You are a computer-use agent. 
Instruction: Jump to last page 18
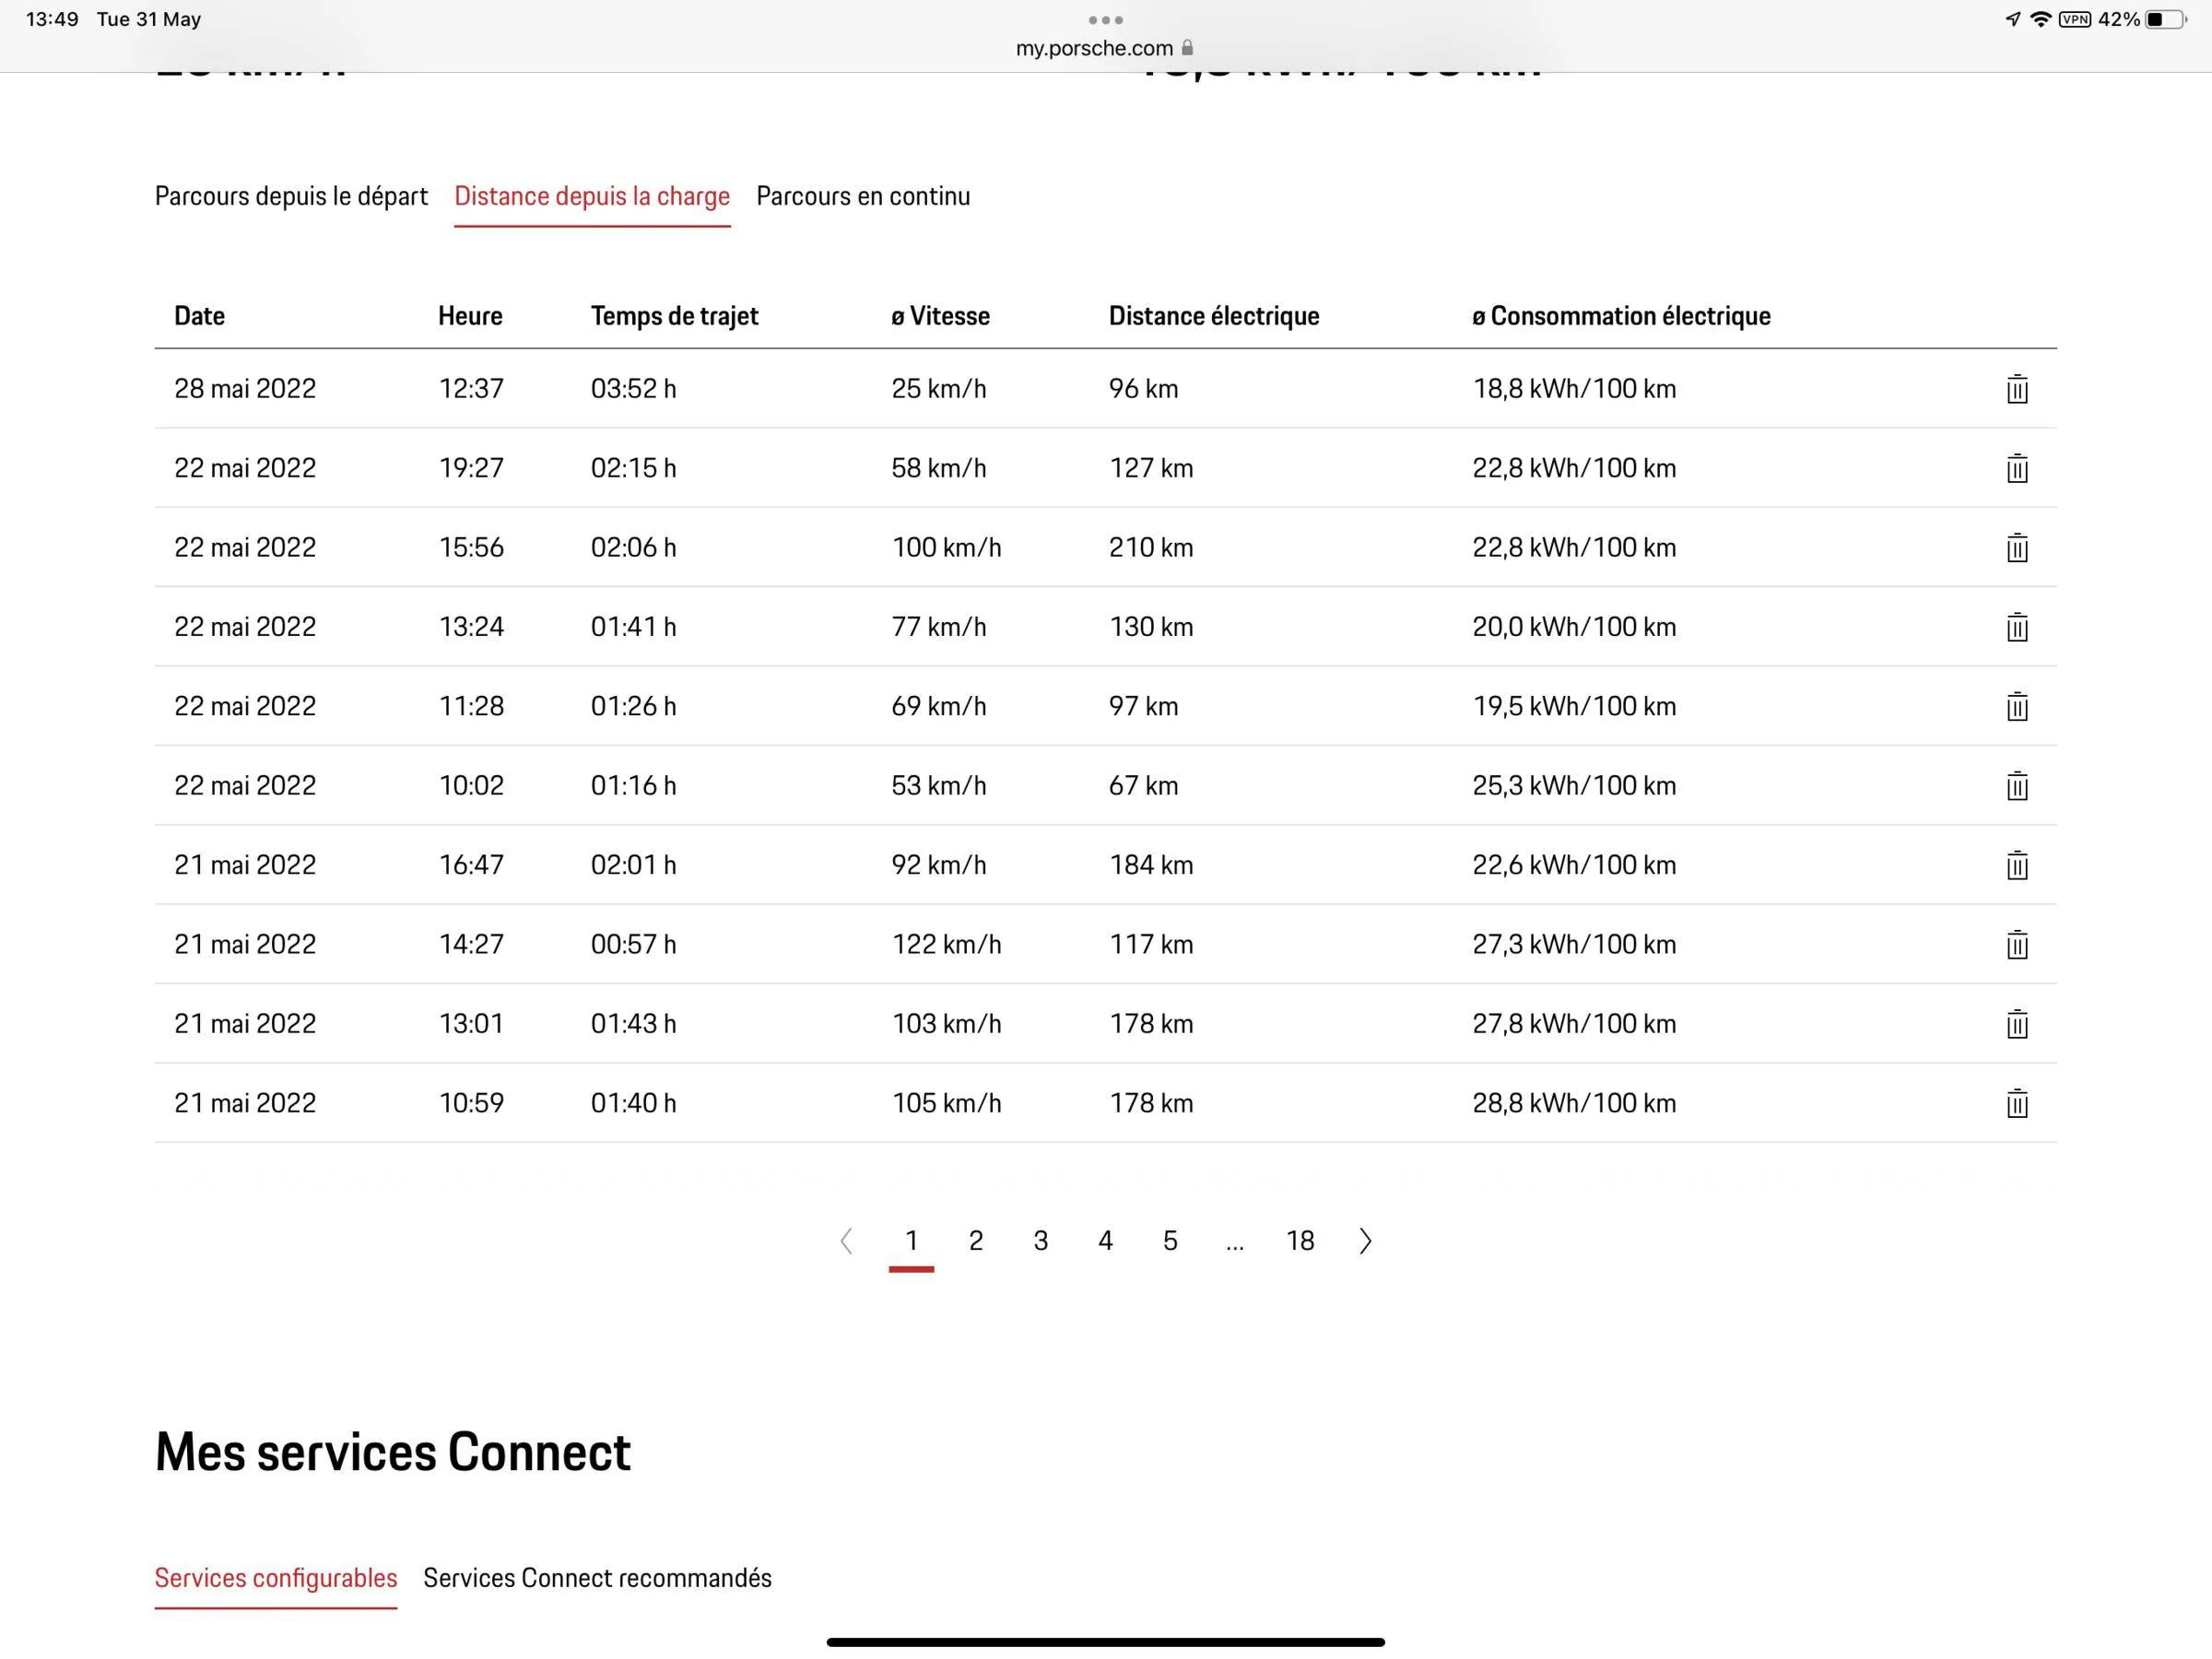pos(1300,1241)
